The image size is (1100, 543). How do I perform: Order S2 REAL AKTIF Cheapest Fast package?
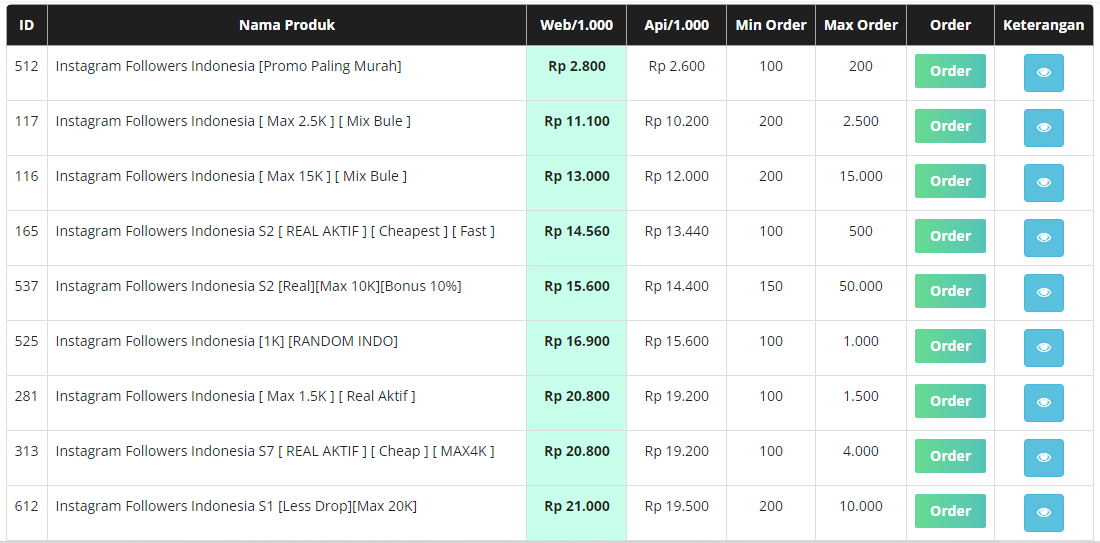click(950, 236)
